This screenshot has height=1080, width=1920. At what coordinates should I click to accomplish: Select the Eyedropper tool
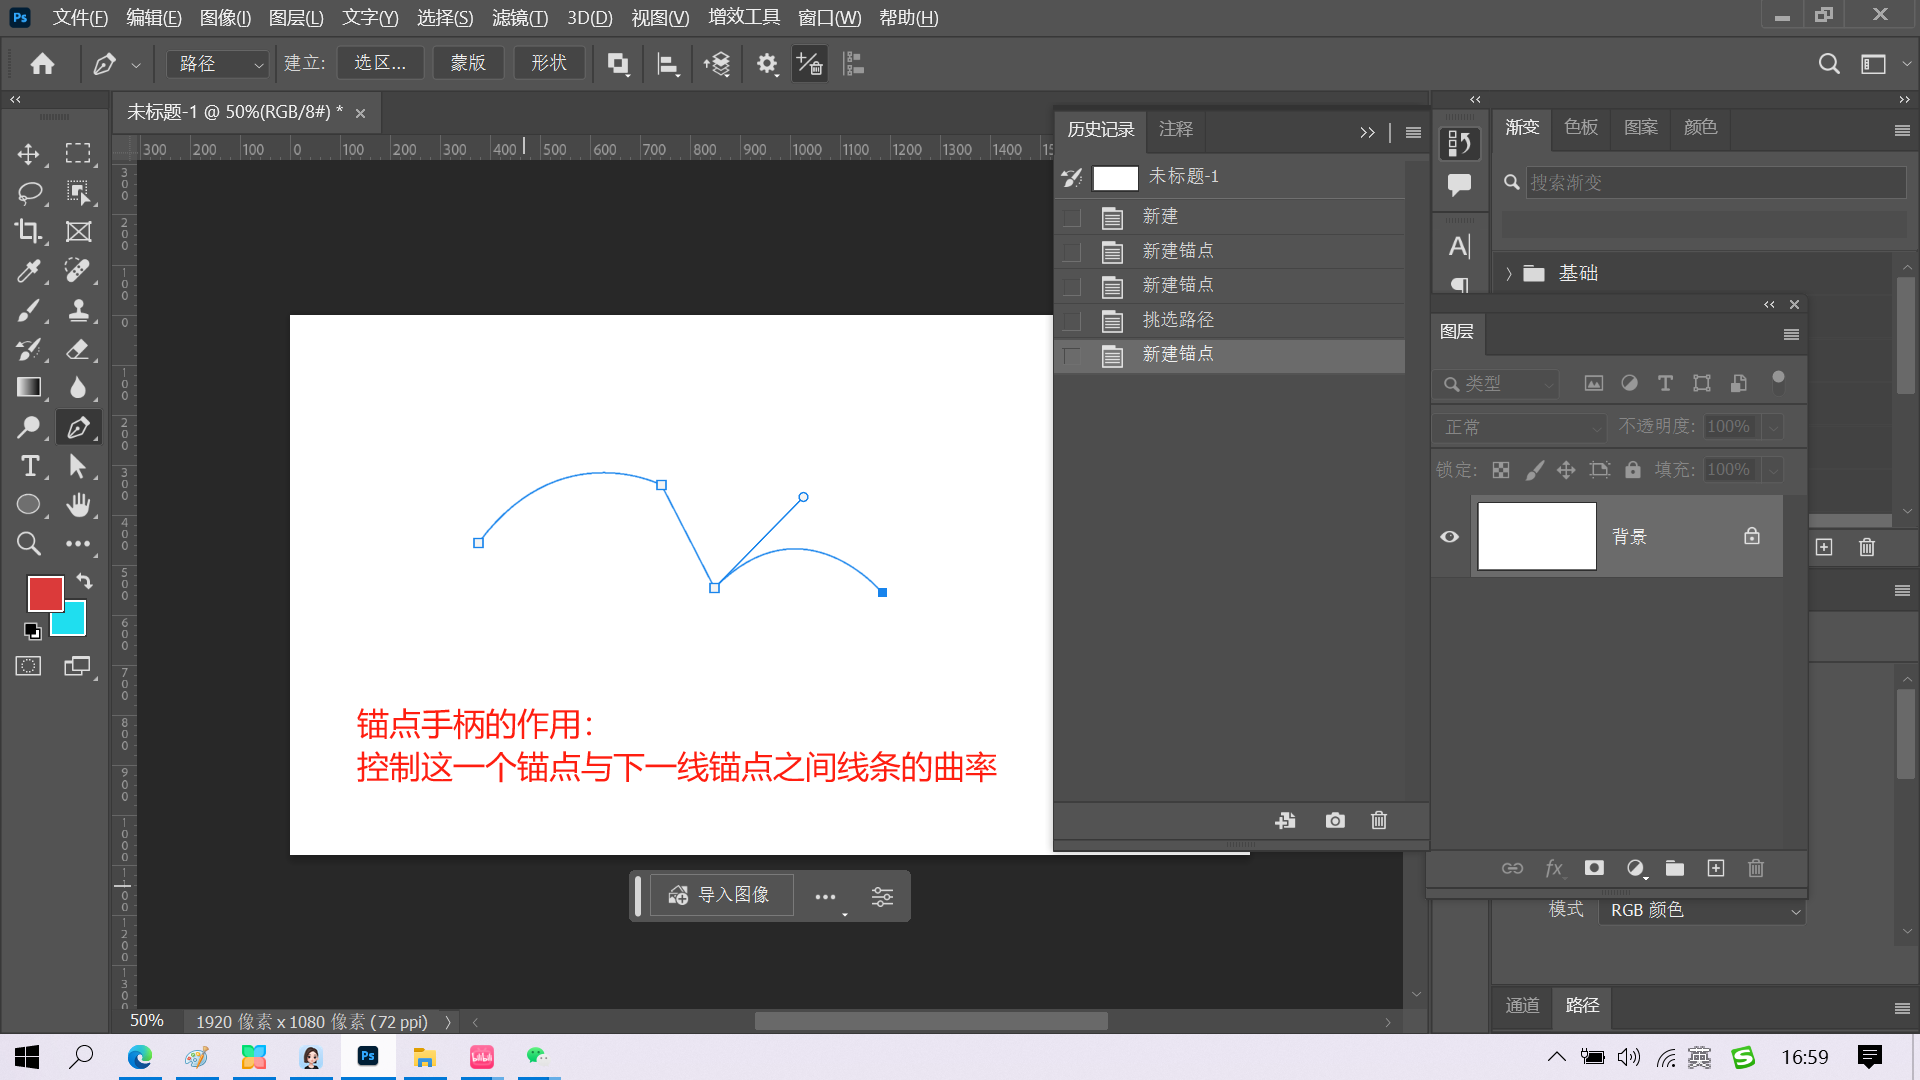tap(28, 270)
